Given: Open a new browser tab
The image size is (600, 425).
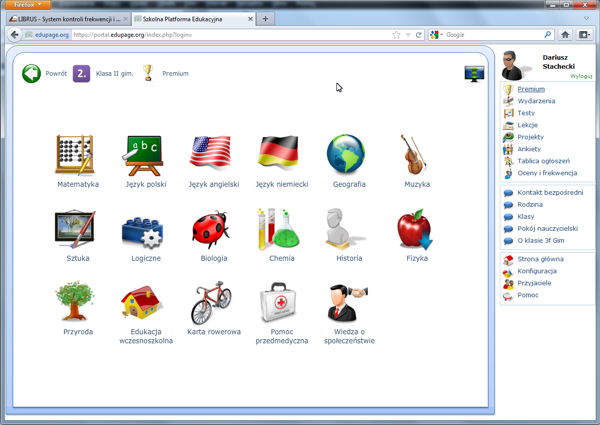Looking at the screenshot, I should click(x=265, y=19).
